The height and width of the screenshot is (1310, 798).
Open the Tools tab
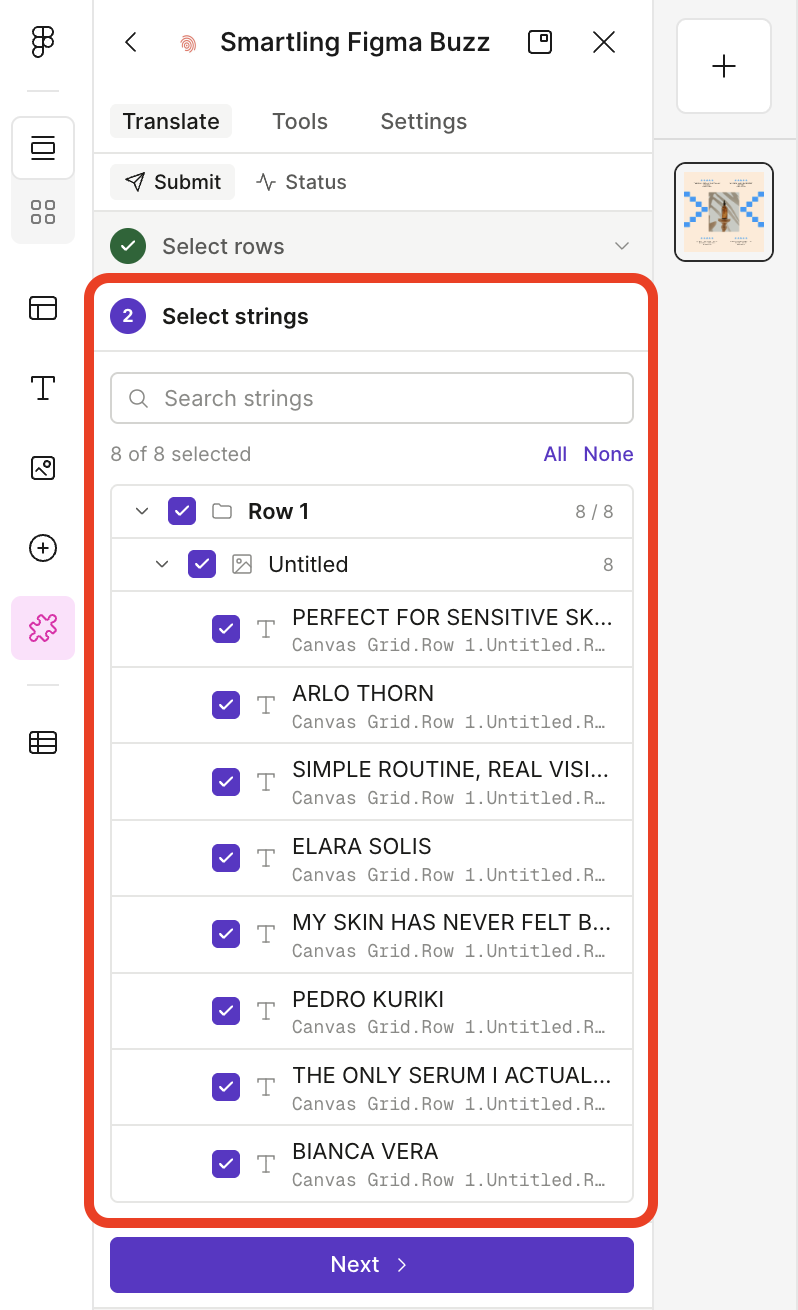[300, 121]
